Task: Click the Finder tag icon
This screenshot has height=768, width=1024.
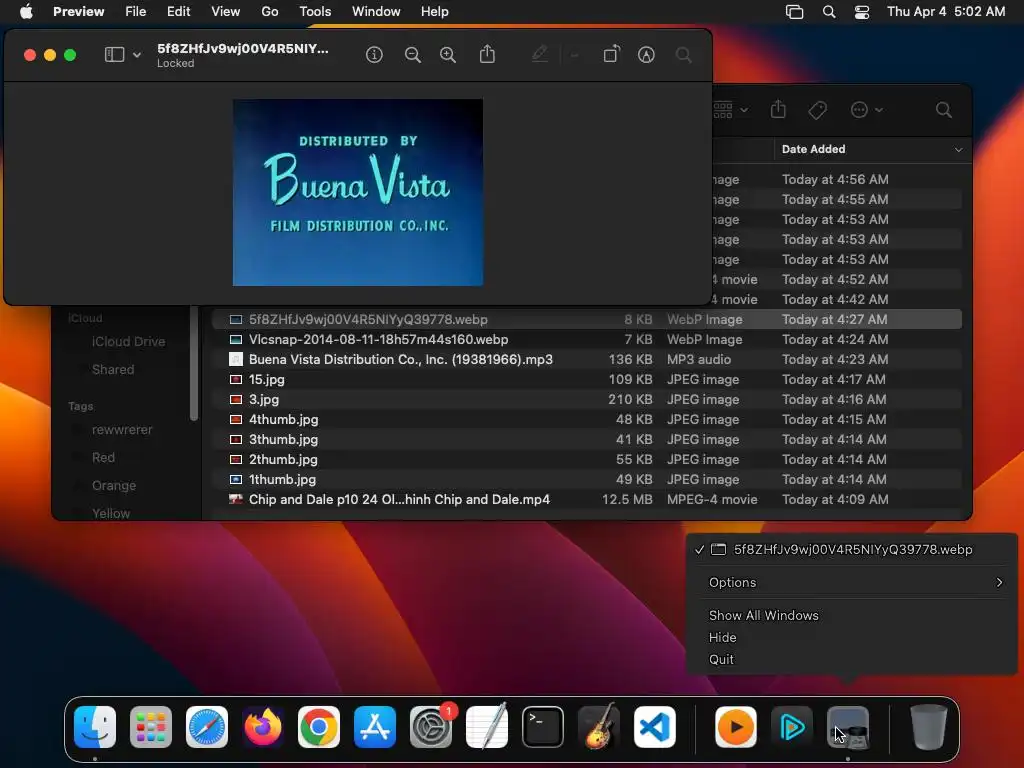Action: click(x=817, y=110)
